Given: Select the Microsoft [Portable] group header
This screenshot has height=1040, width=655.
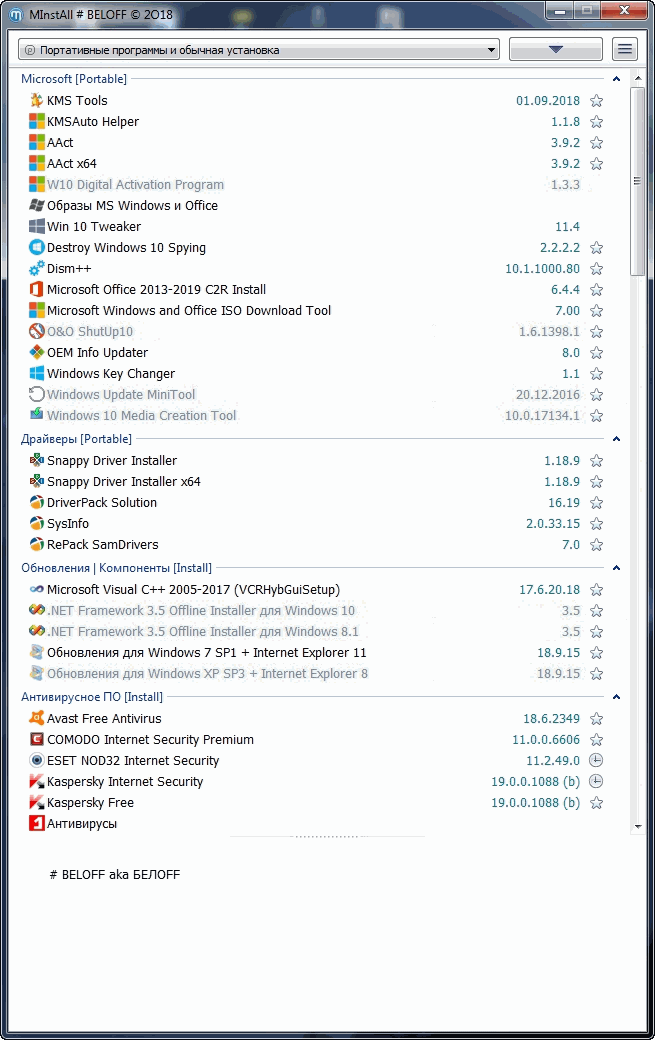Looking at the screenshot, I should coord(74,79).
